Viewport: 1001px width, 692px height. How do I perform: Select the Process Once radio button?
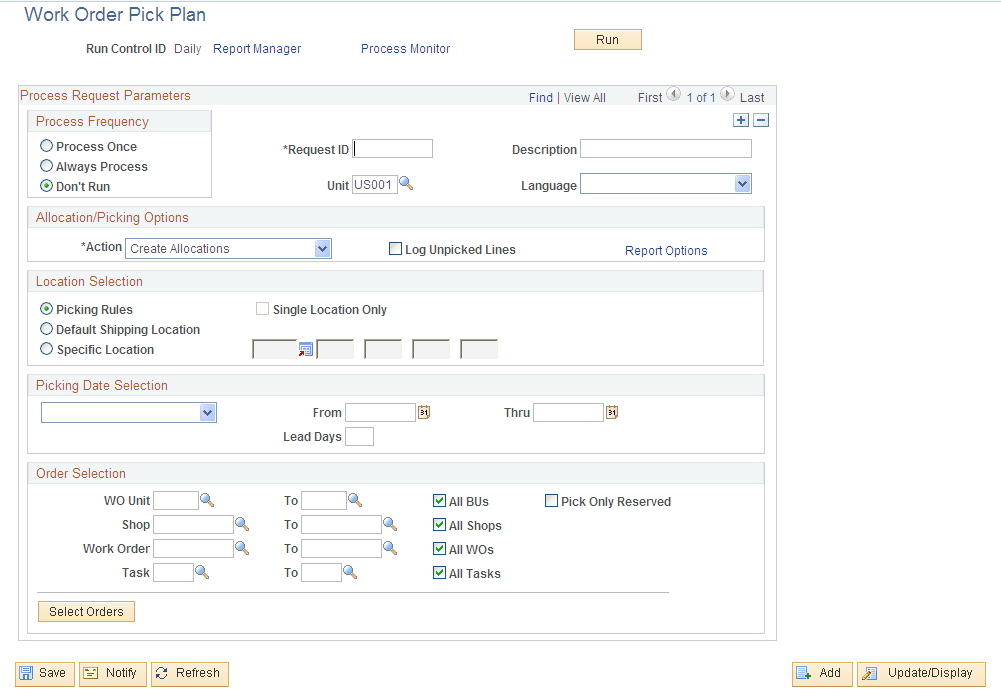point(45,145)
